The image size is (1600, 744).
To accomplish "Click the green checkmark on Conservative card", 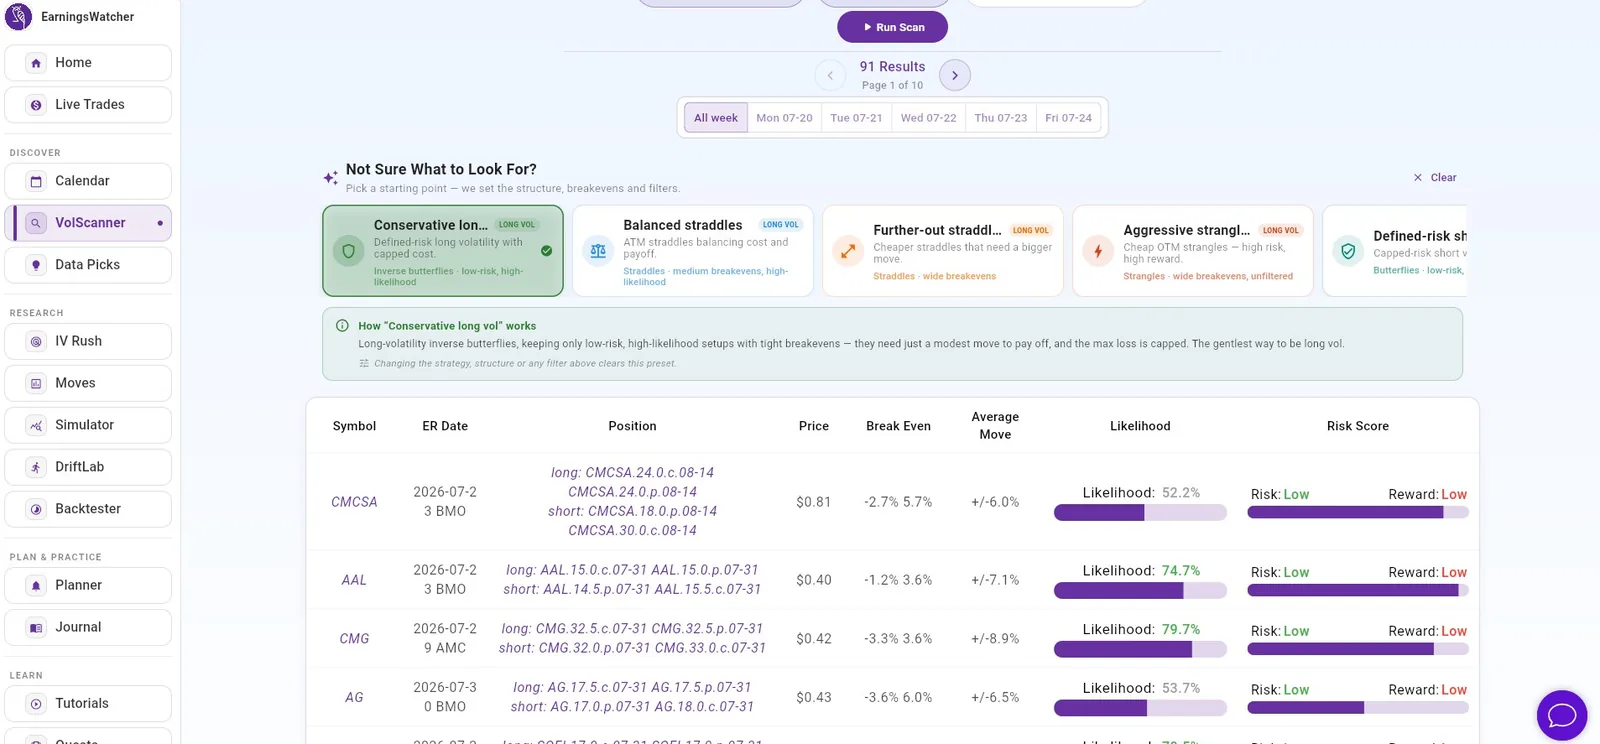I will 546,251.
